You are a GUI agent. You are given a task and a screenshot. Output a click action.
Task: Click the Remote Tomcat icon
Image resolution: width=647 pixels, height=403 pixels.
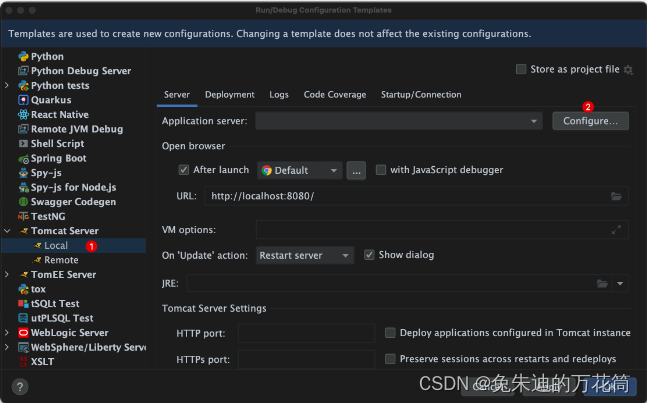37,260
